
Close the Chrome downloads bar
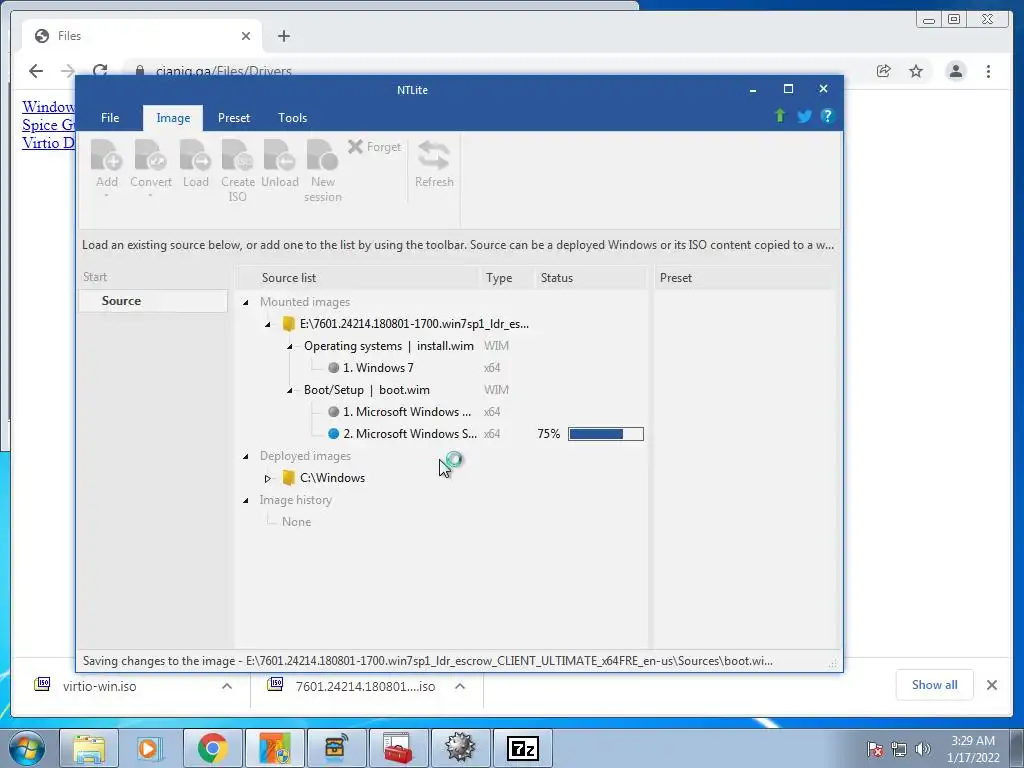[991, 685]
